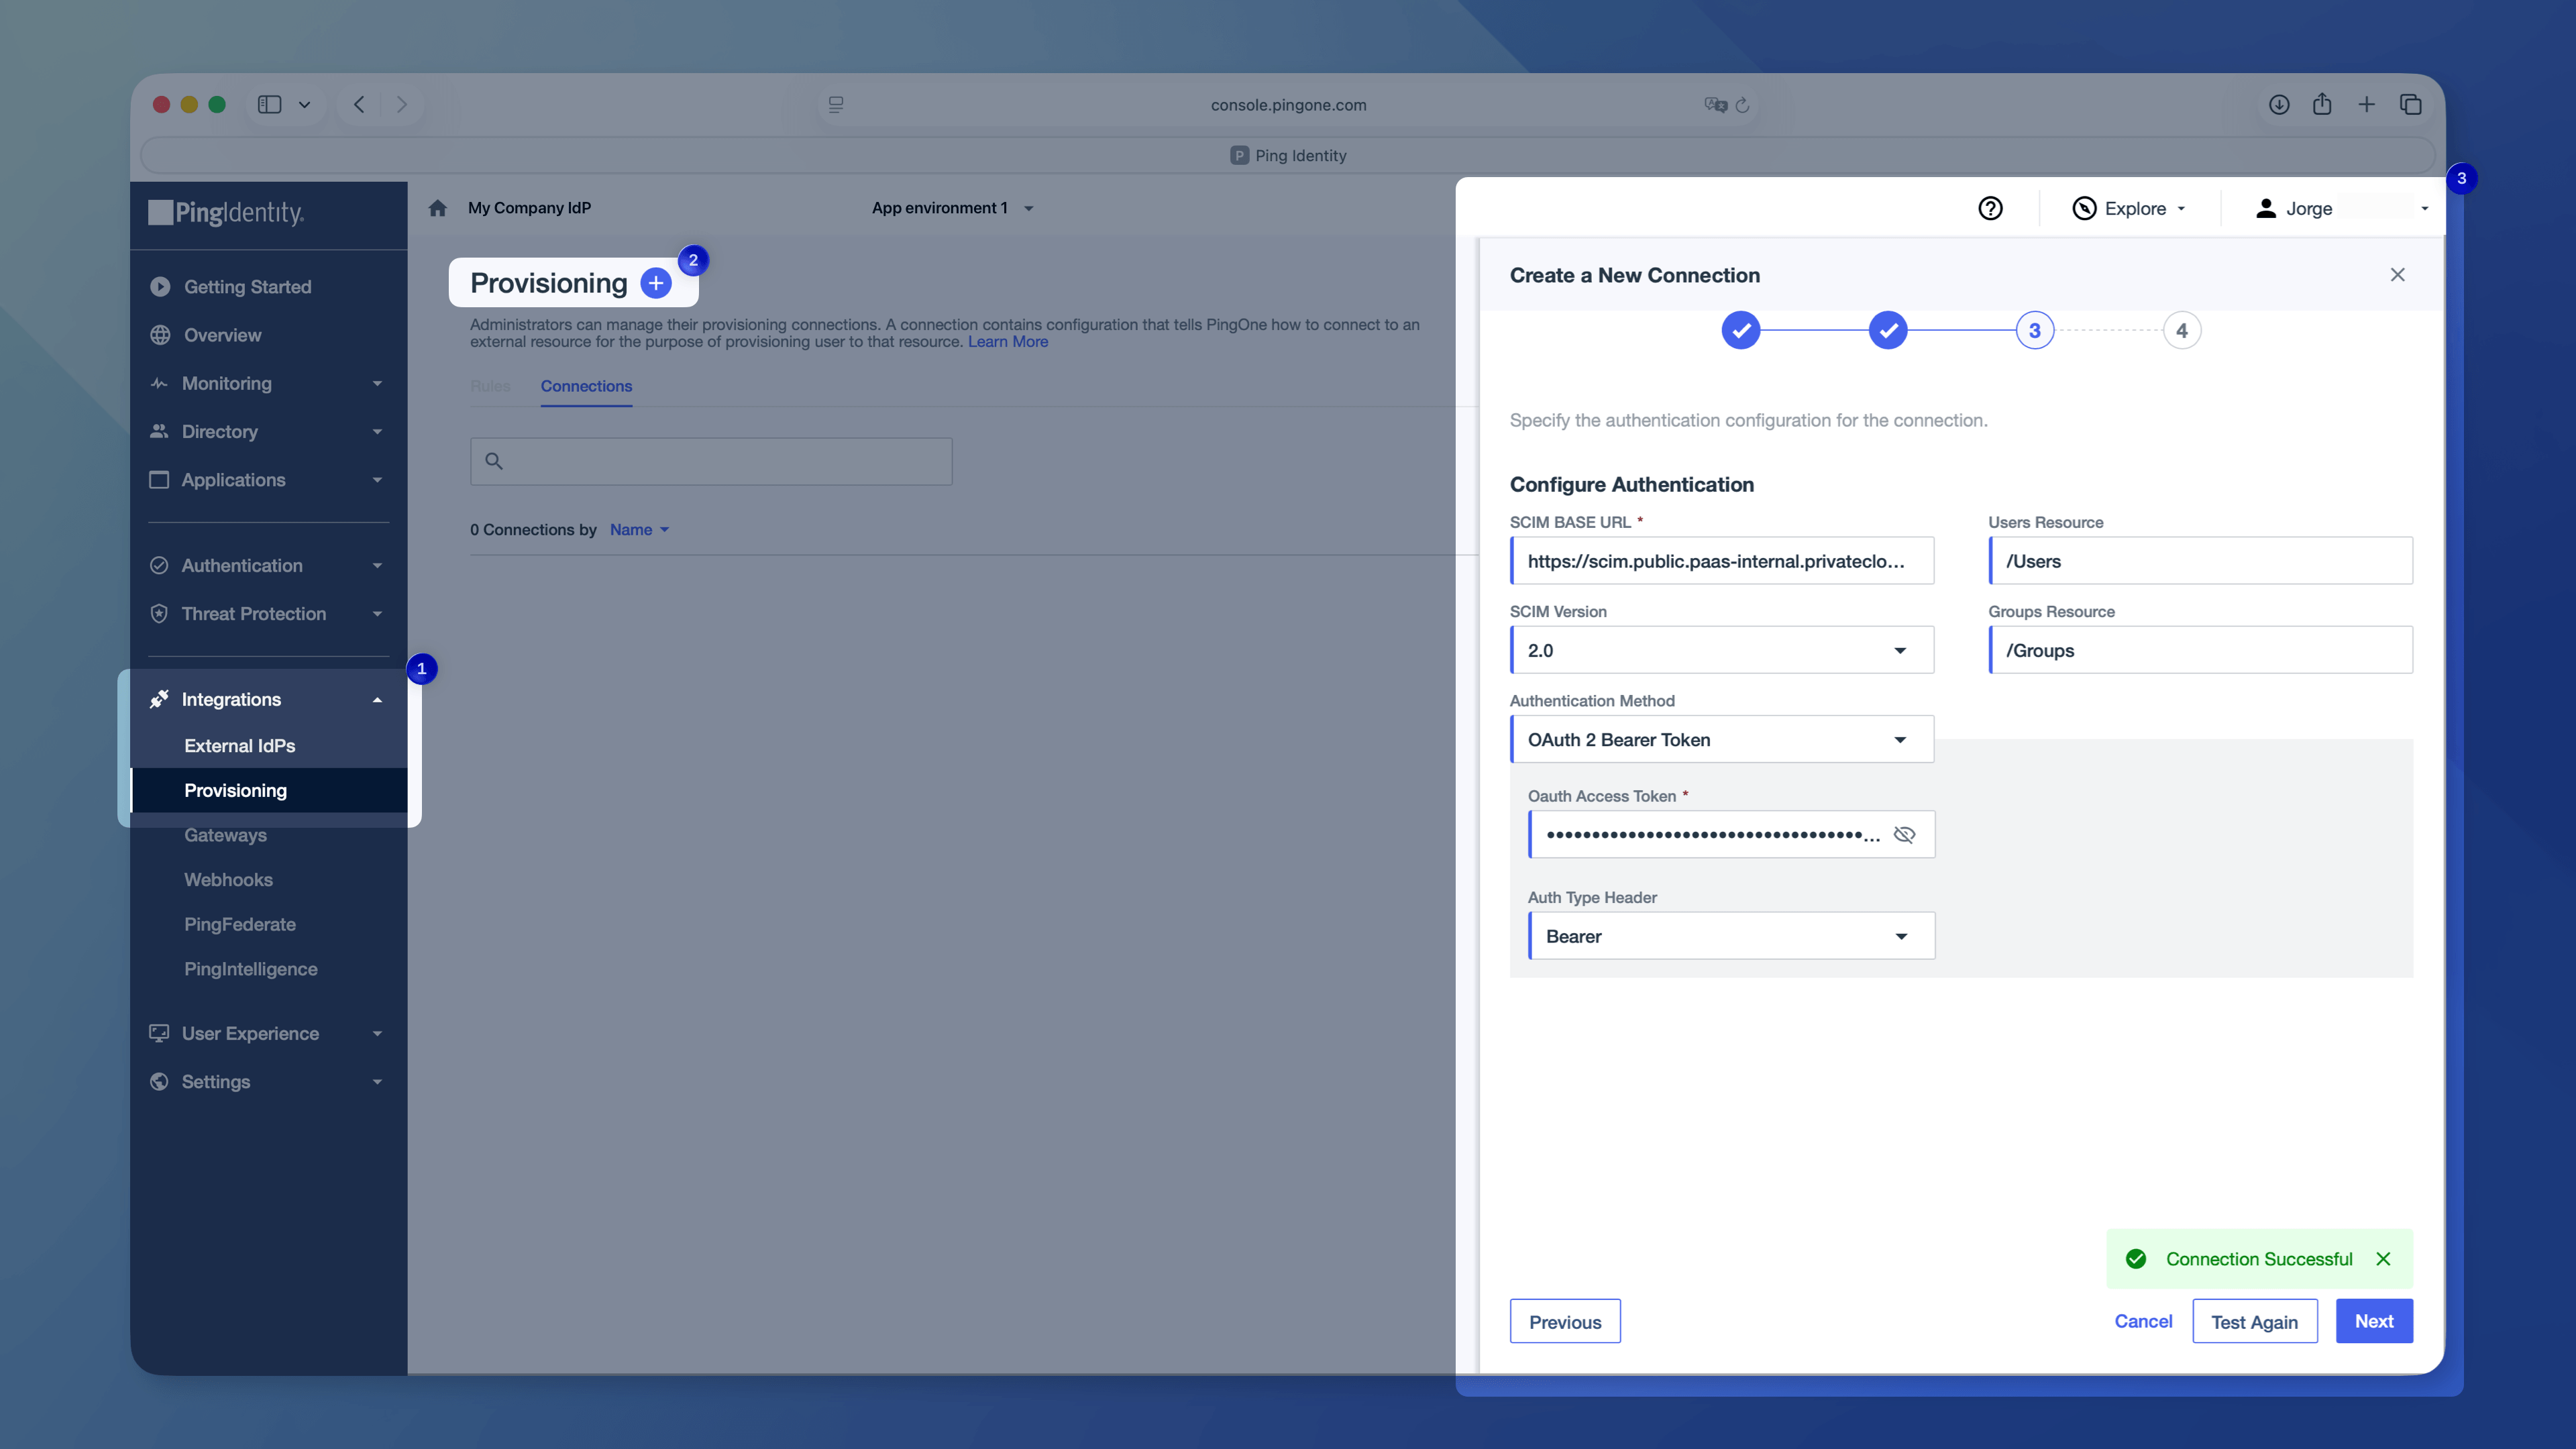This screenshot has width=2576, height=1449.
Task: Go back with the Safari back arrow
Action: [359, 104]
